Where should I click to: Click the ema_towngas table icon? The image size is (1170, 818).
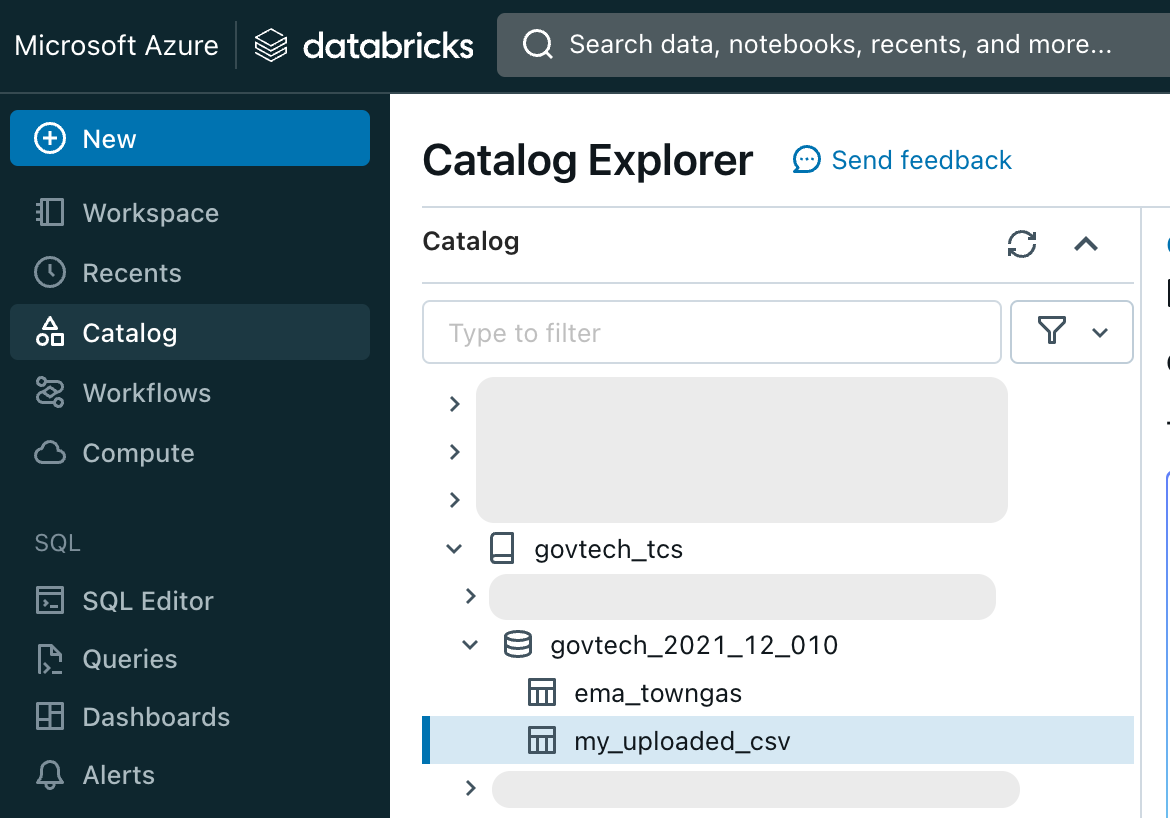click(x=542, y=693)
